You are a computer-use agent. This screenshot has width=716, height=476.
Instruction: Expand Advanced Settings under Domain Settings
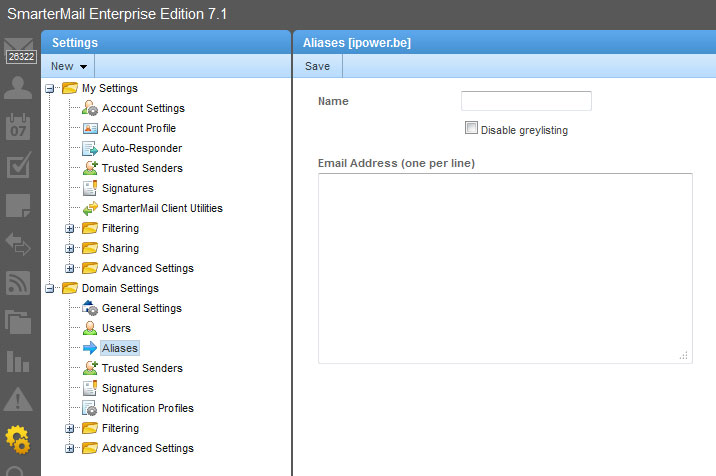pos(70,448)
